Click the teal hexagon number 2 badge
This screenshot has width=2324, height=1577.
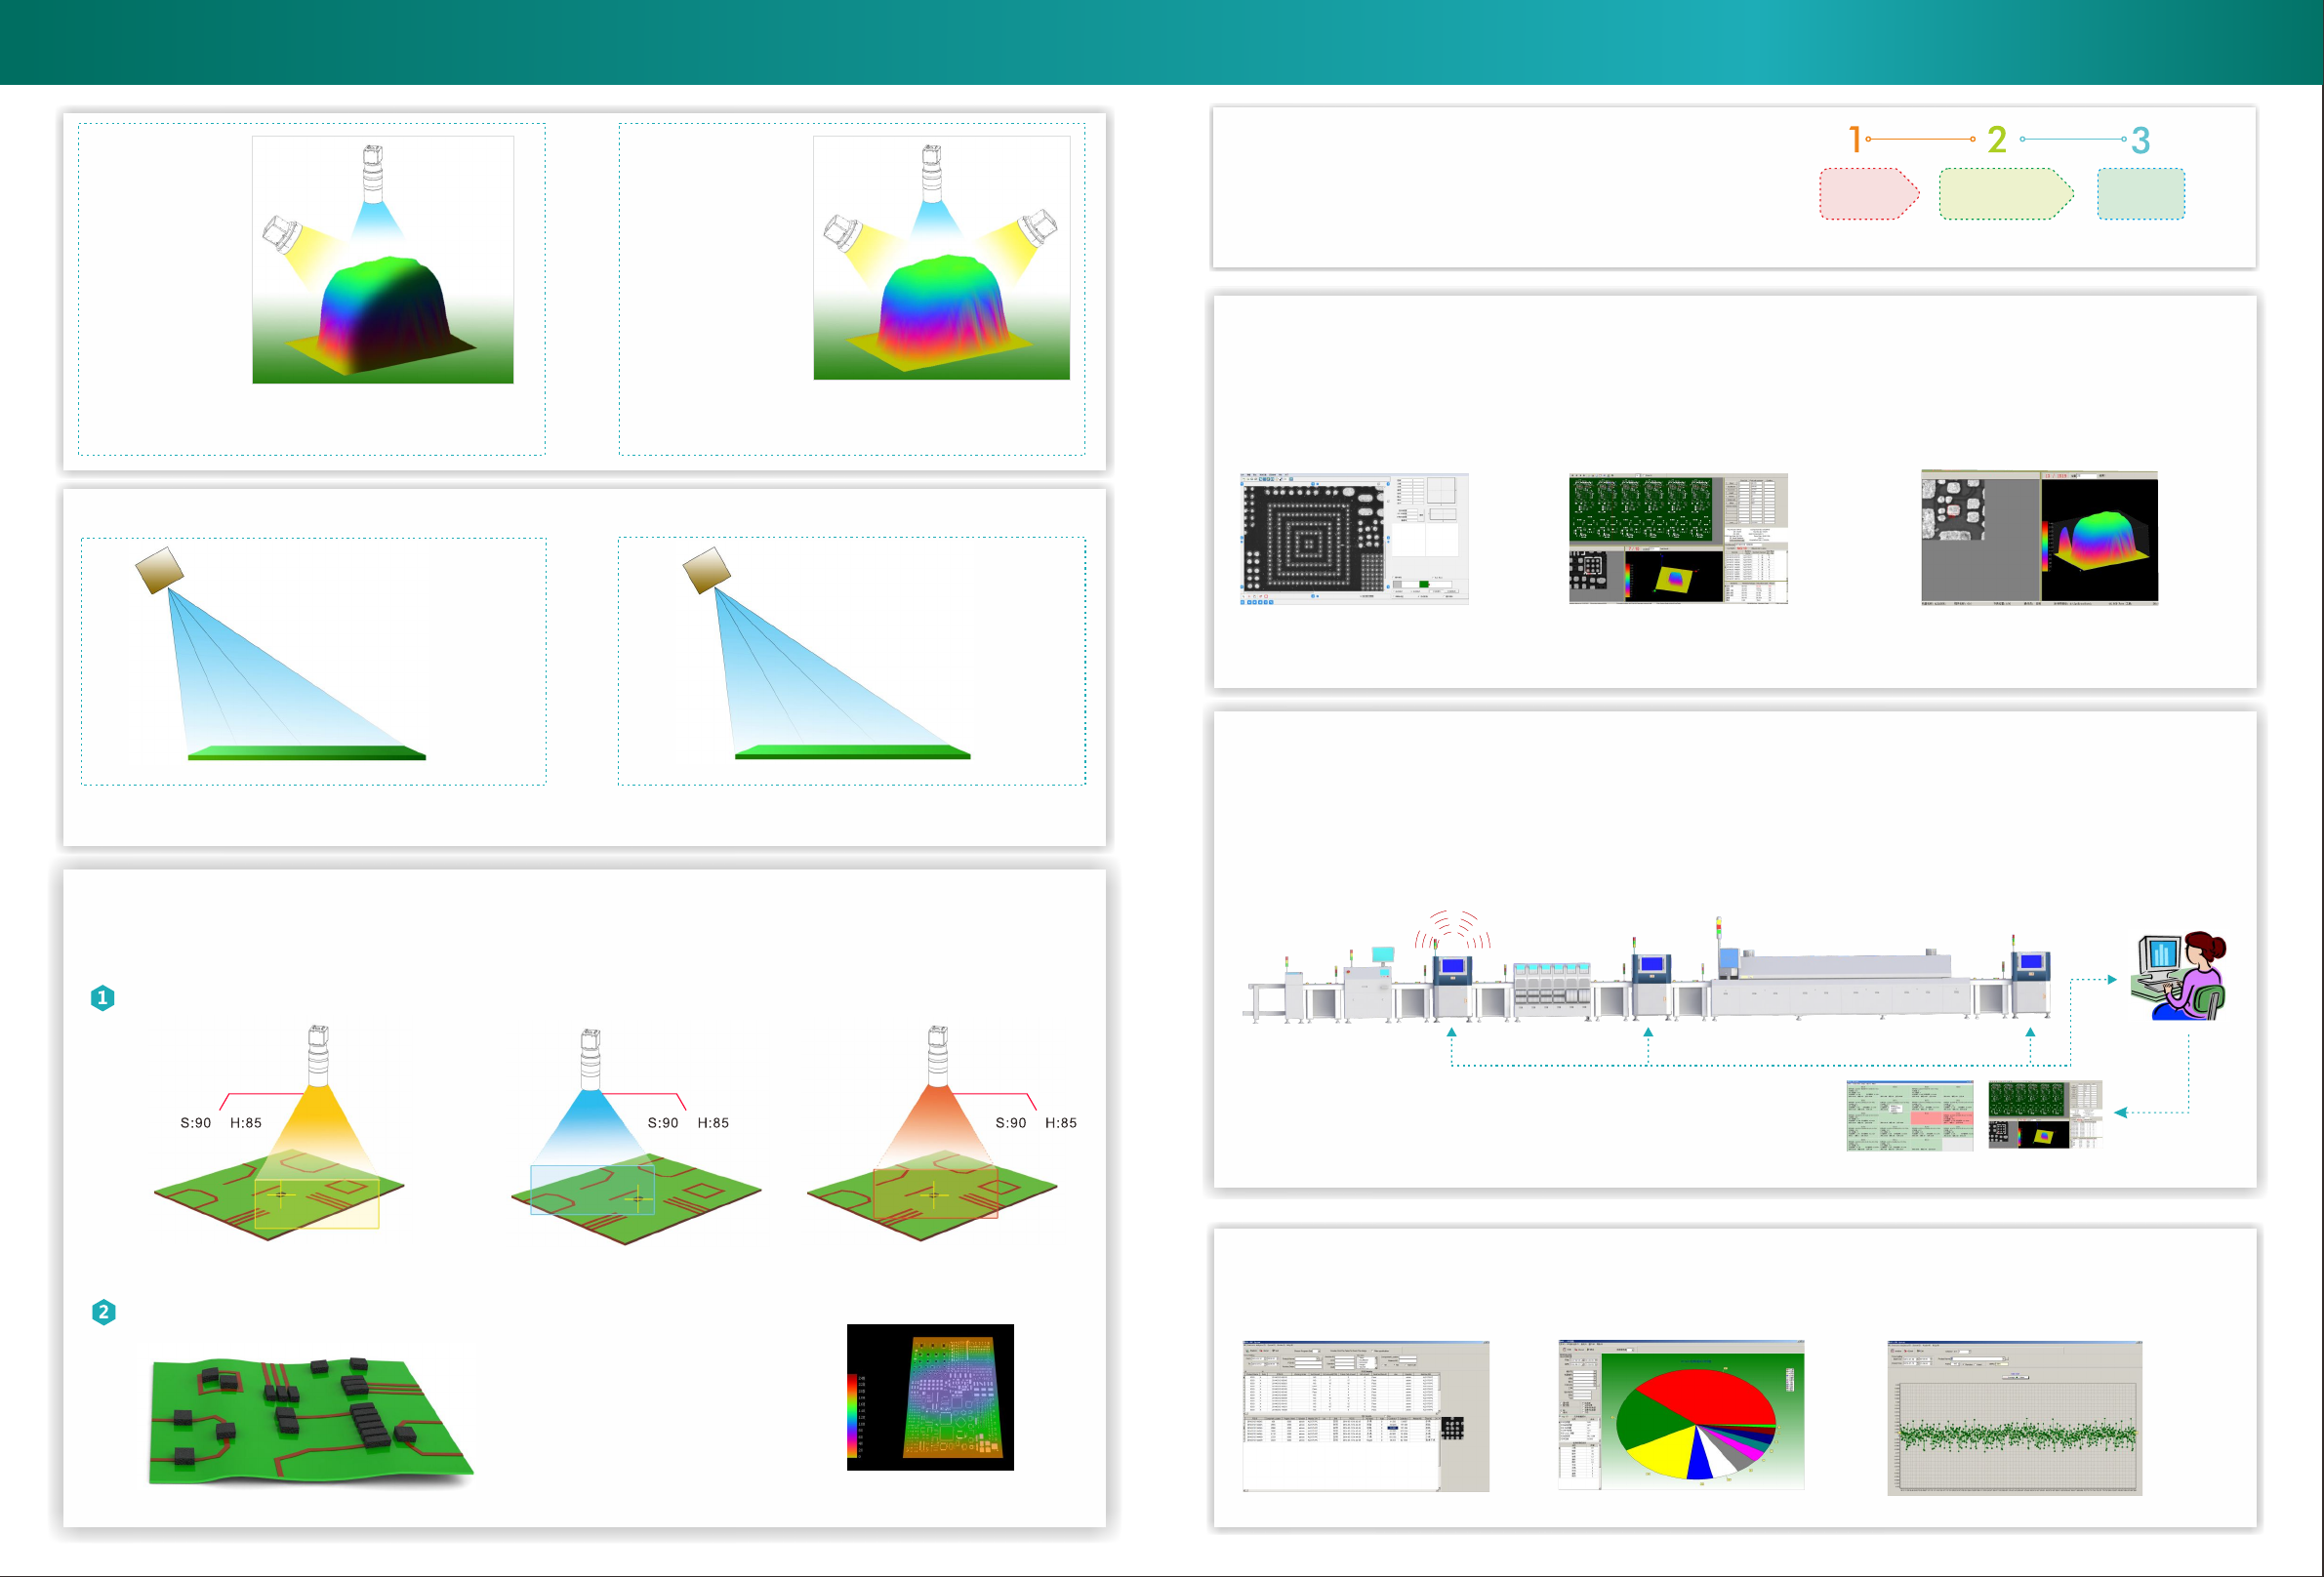click(103, 1312)
